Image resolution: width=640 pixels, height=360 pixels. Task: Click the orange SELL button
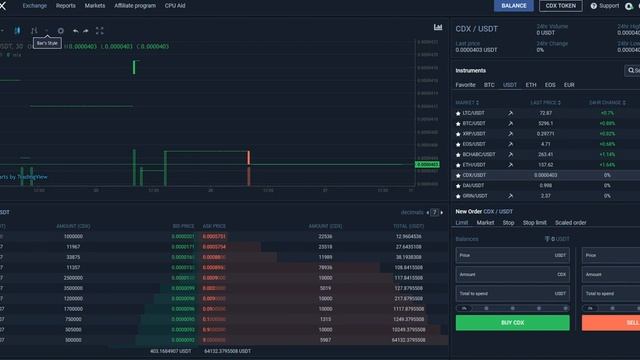tap(611, 322)
